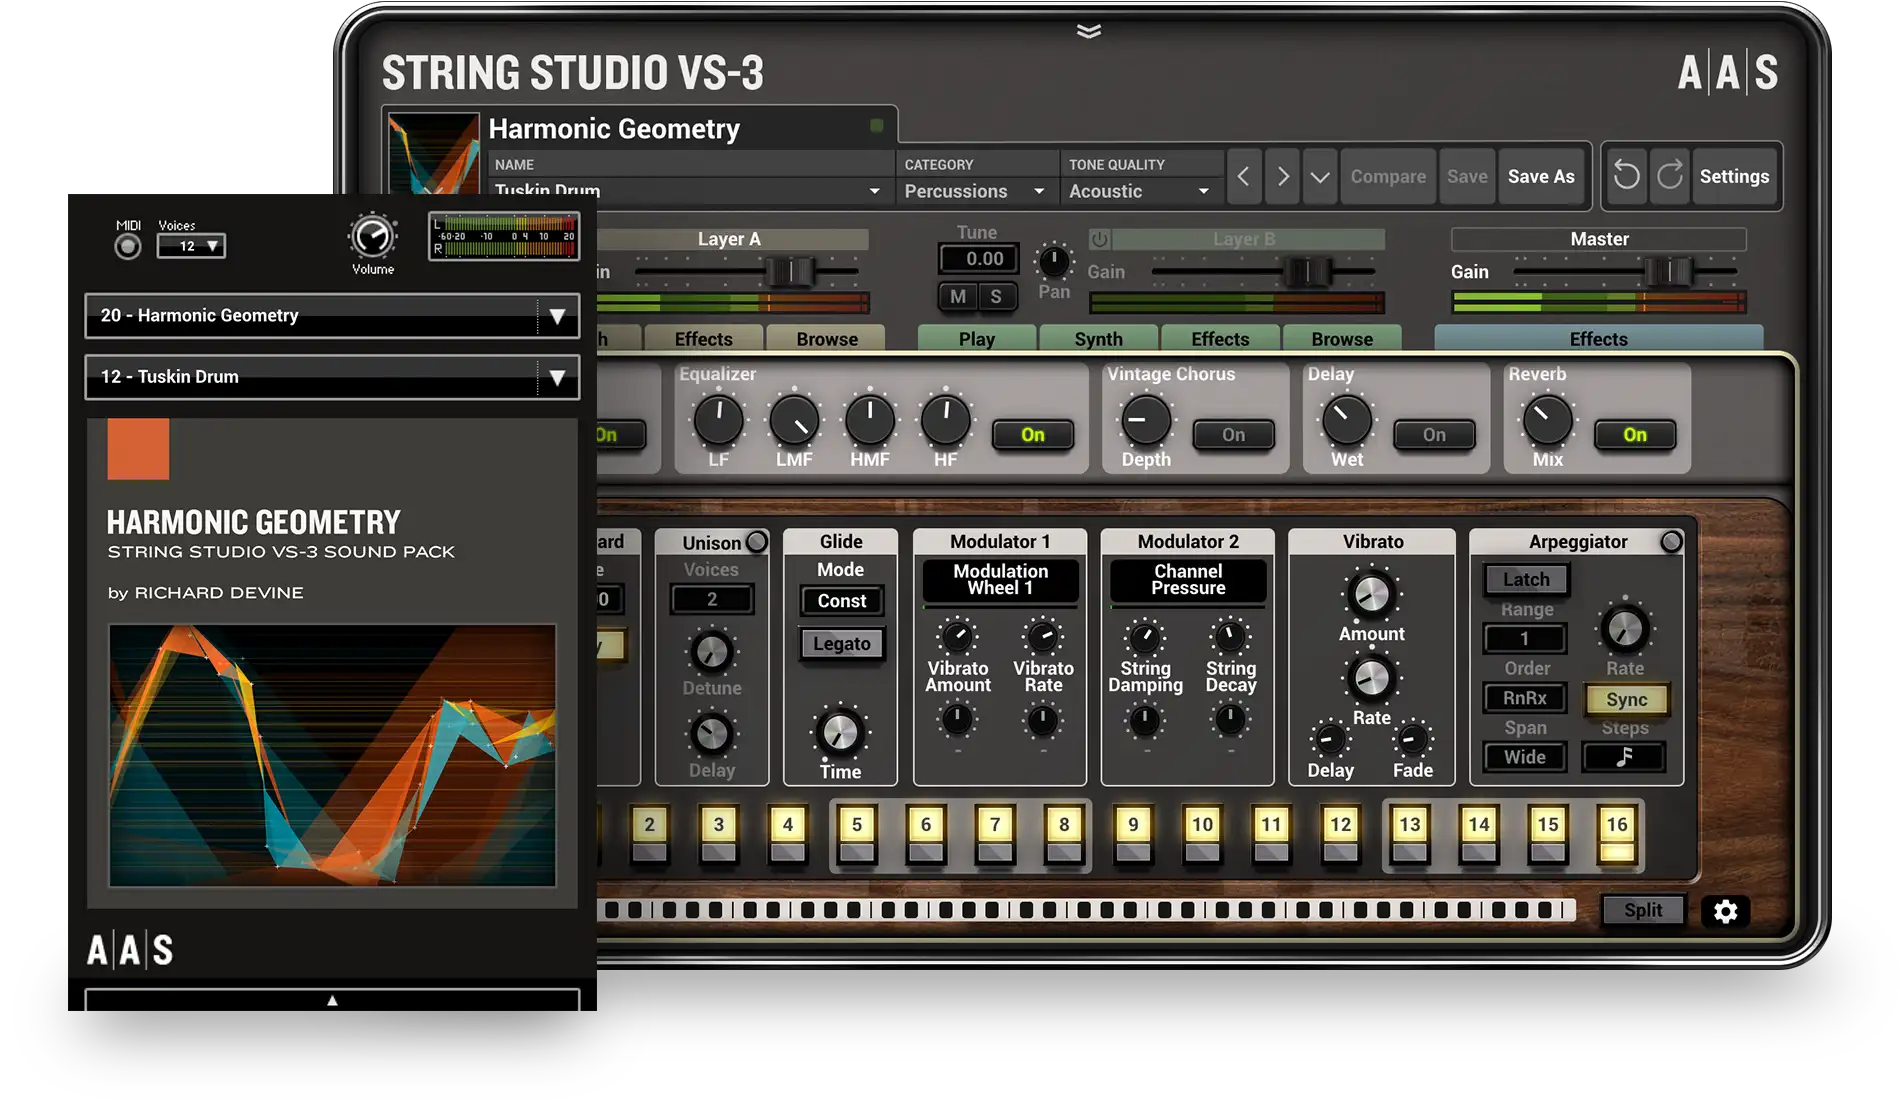Click the Layer B power icon
Screen dimensions: 1900x1100
1099,239
